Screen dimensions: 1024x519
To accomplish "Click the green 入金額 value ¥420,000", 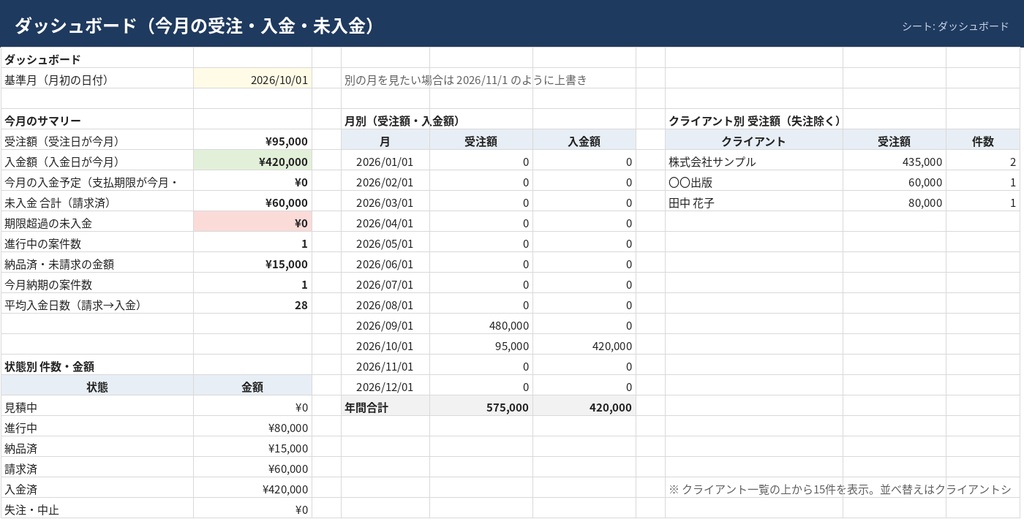I will (x=253, y=162).
